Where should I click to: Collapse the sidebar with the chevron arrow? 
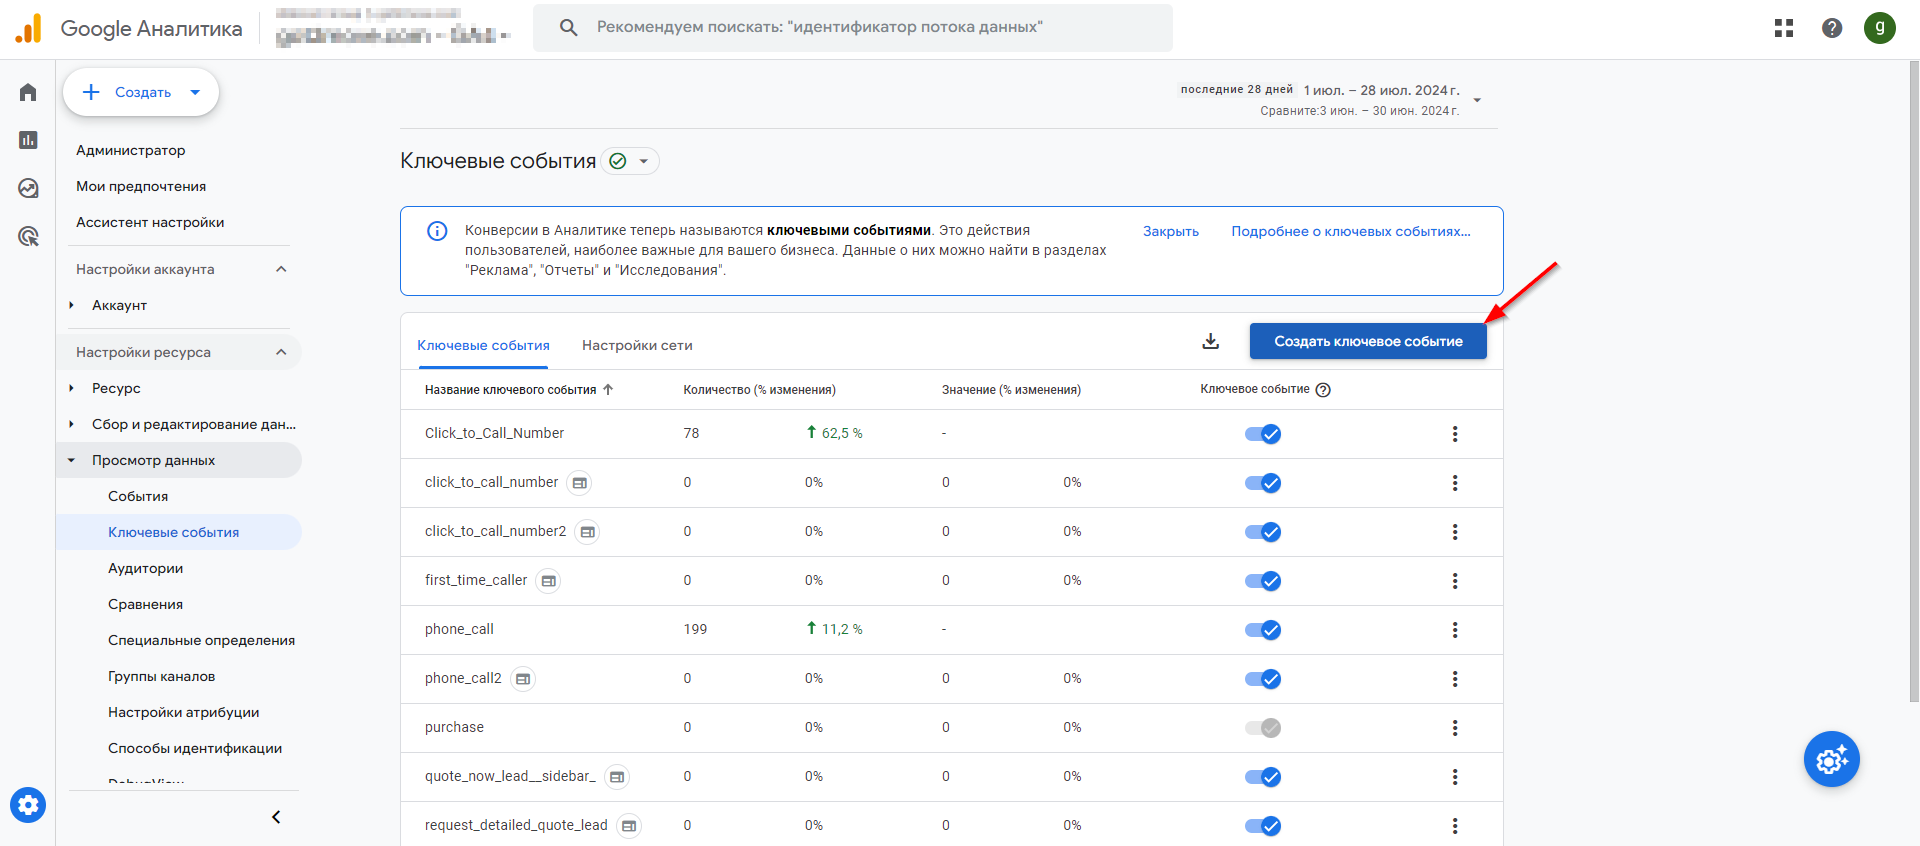coord(276,817)
